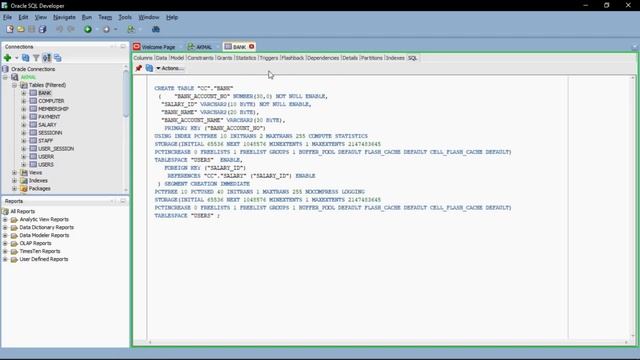Screen dimensions: 640x360
Task: Select the USER_SESSION table in the tree
Action: [x=56, y=149]
